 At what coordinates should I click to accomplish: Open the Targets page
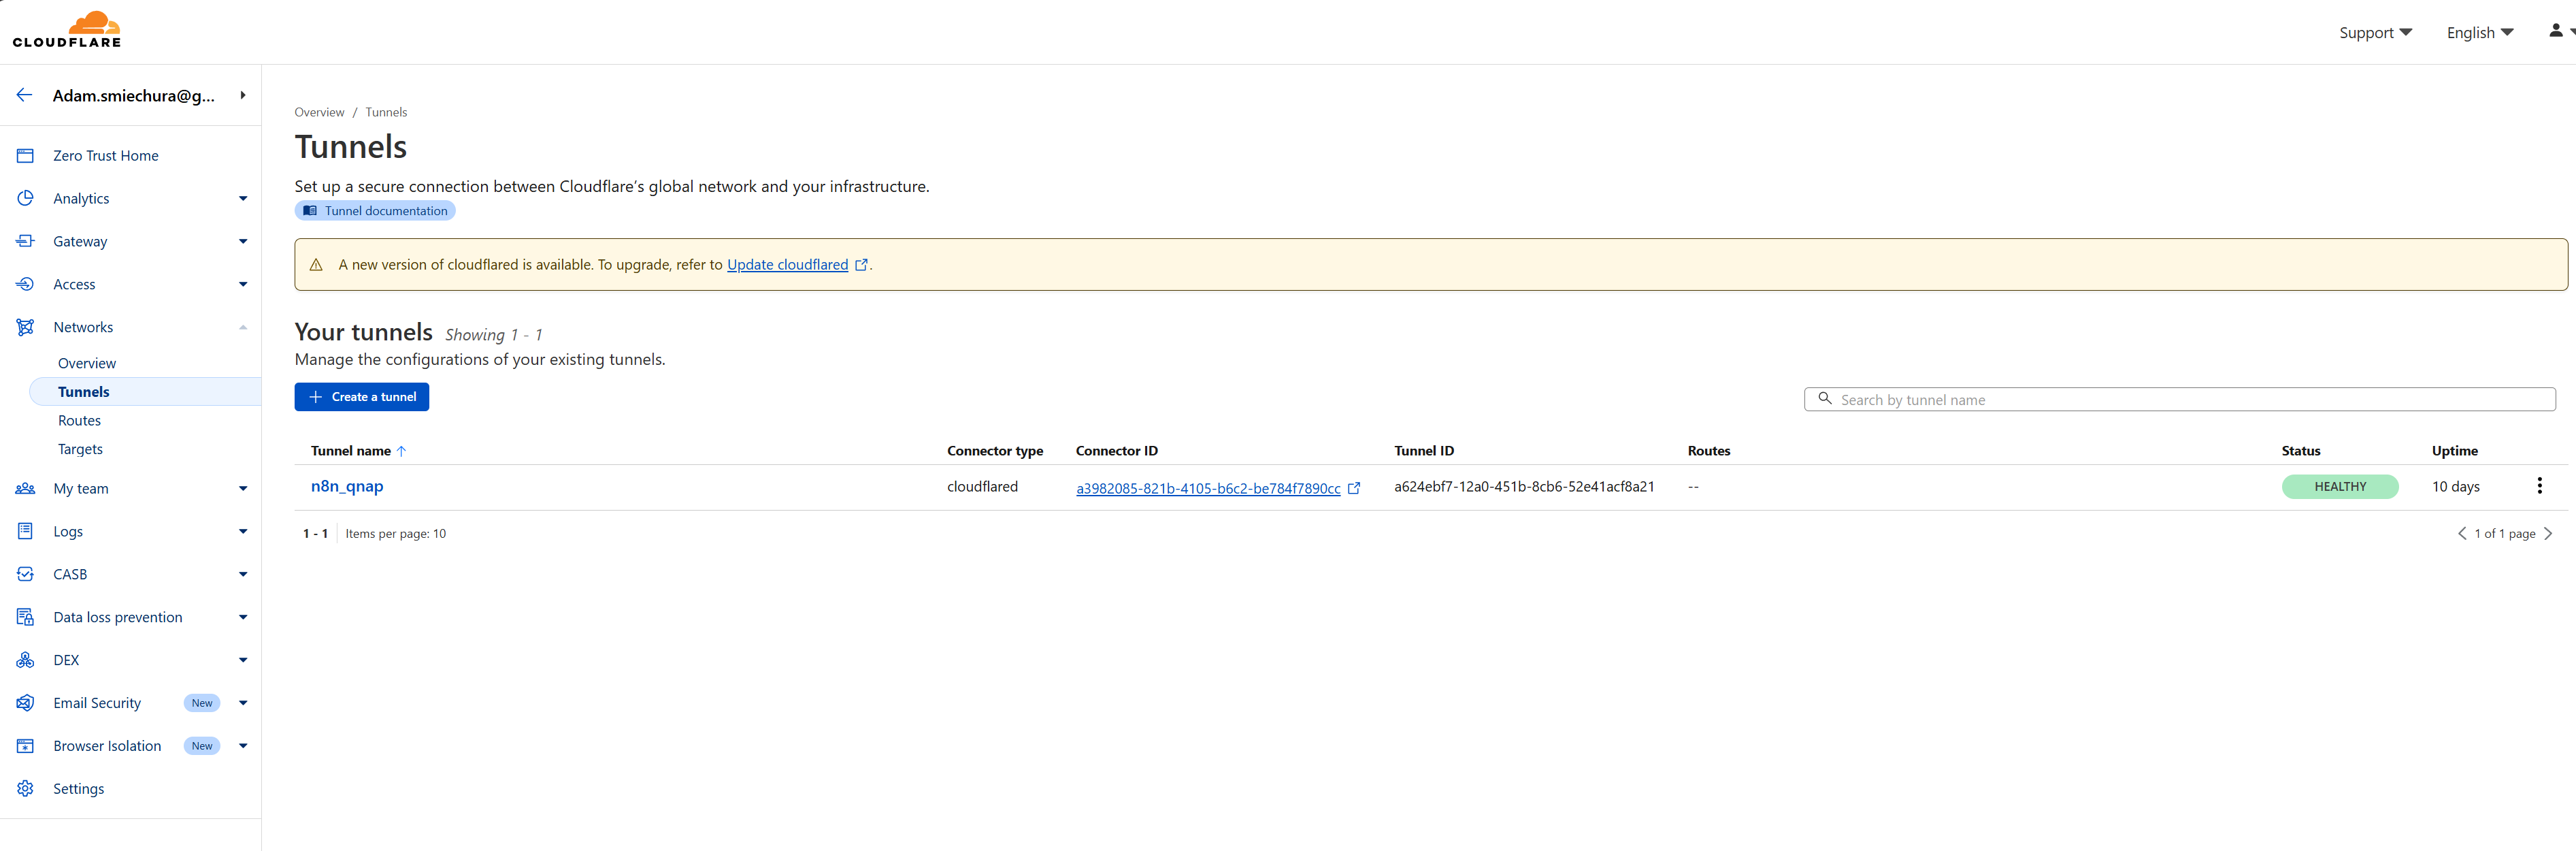pos(80,449)
